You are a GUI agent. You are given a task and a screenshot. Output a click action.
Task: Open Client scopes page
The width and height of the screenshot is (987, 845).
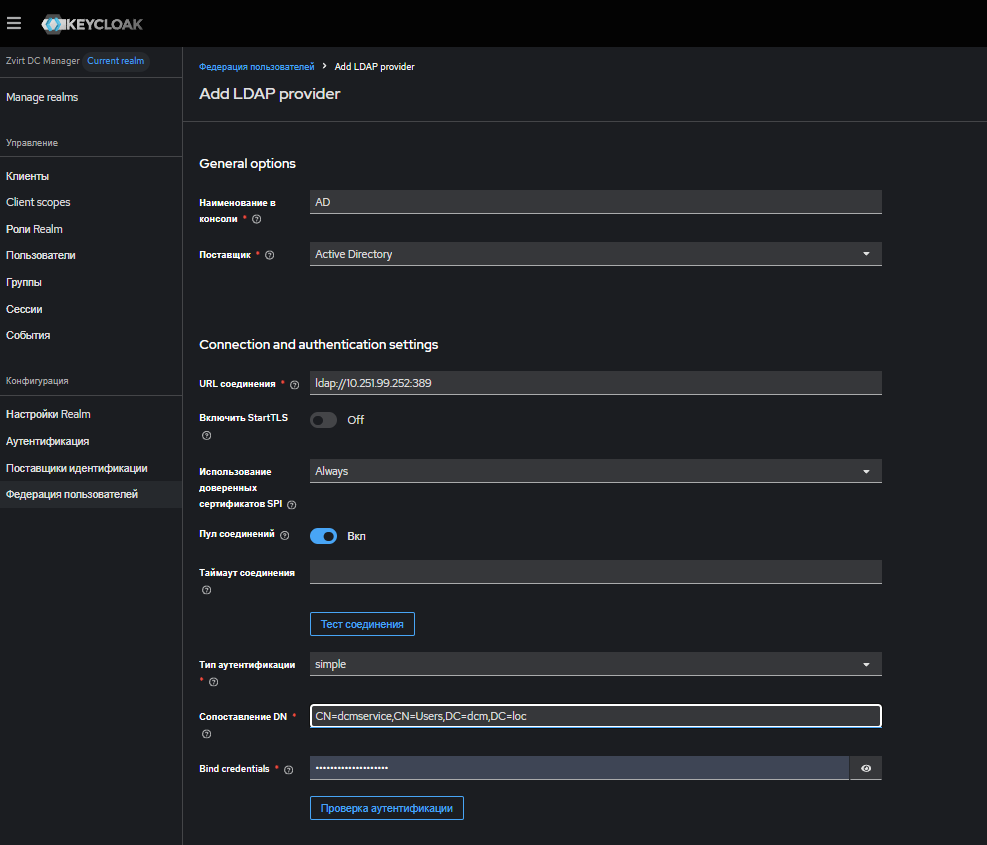click(x=38, y=202)
